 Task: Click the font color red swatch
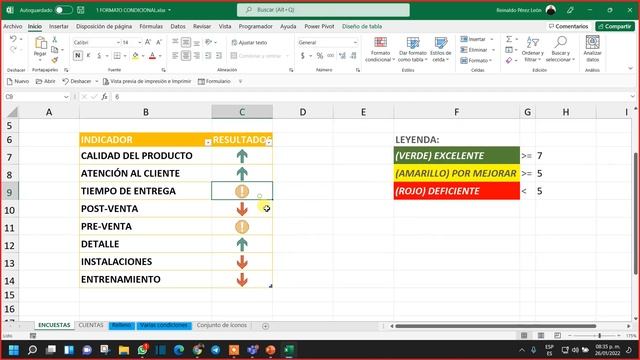click(x=152, y=56)
